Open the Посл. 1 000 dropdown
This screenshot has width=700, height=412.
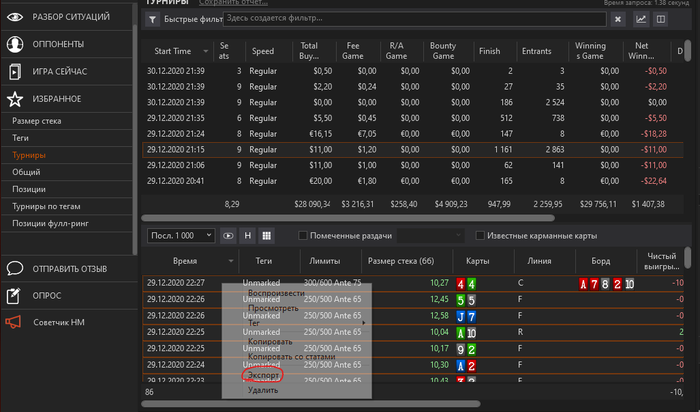(181, 235)
